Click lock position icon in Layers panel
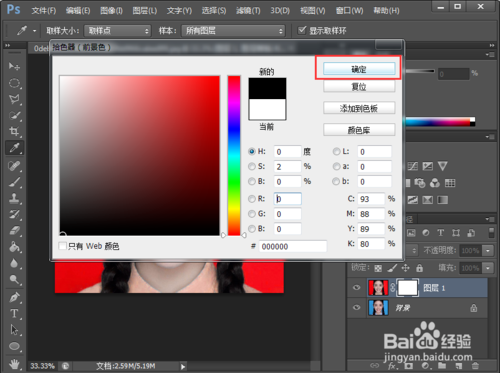The width and height of the screenshot is (500, 373). 405,268
